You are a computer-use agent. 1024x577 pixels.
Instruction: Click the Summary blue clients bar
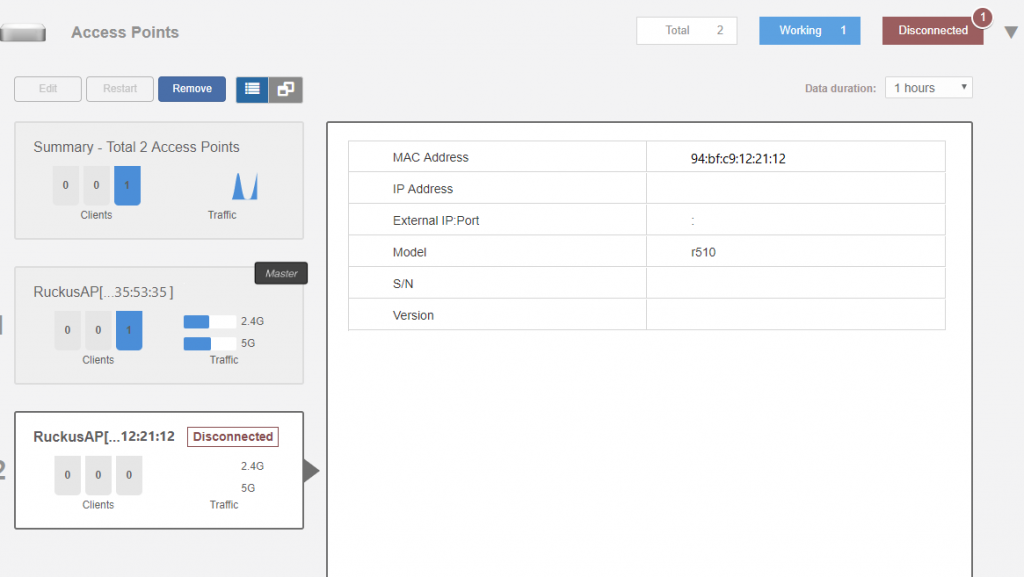tap(127, 186)
